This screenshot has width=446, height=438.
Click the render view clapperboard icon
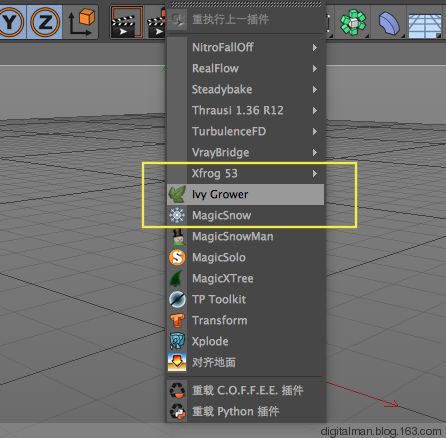click(x=126, y=23)
